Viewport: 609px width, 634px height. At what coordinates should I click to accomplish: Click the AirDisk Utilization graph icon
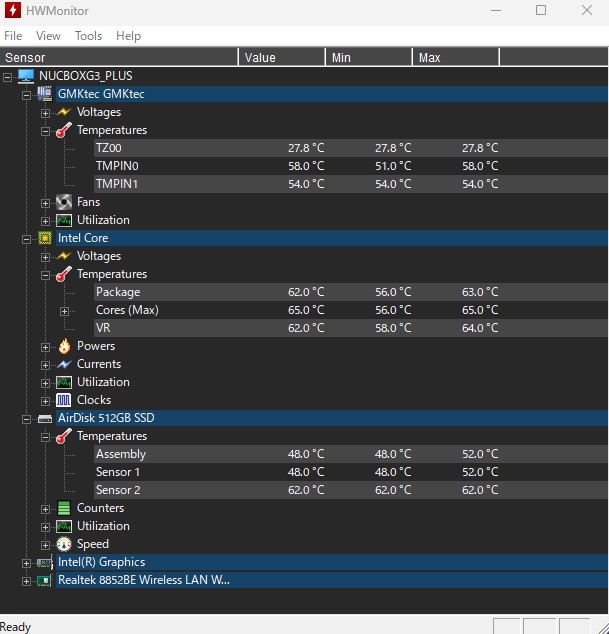64,526
